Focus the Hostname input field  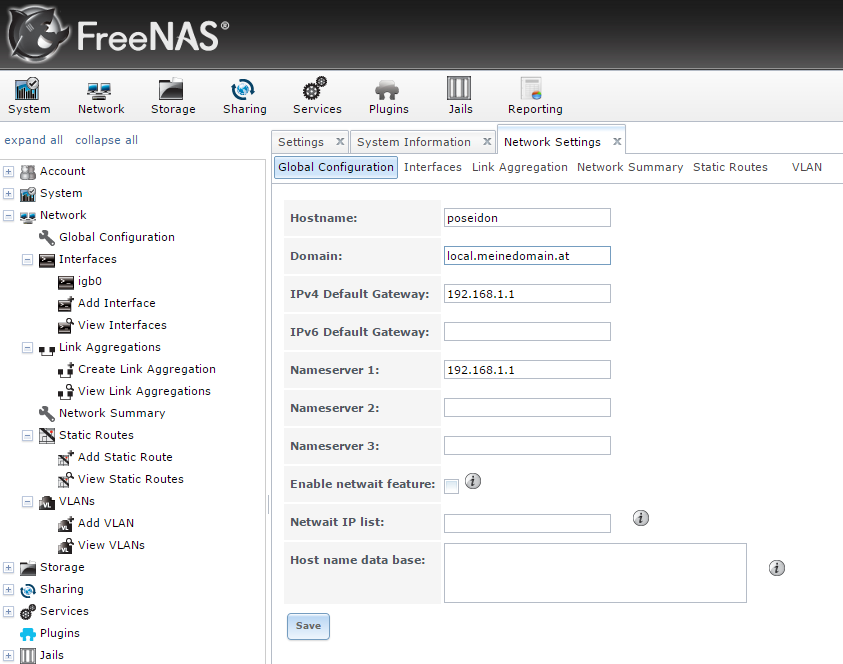527,218
